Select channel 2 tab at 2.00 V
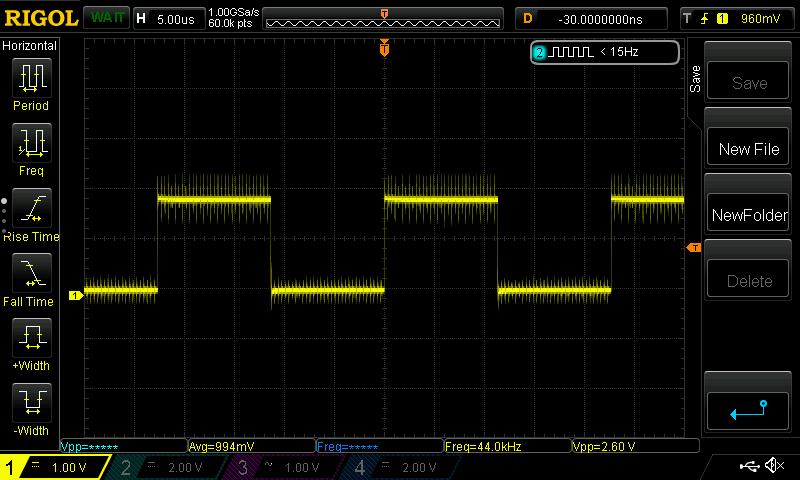The image size is (800, 480). [166, 467]
